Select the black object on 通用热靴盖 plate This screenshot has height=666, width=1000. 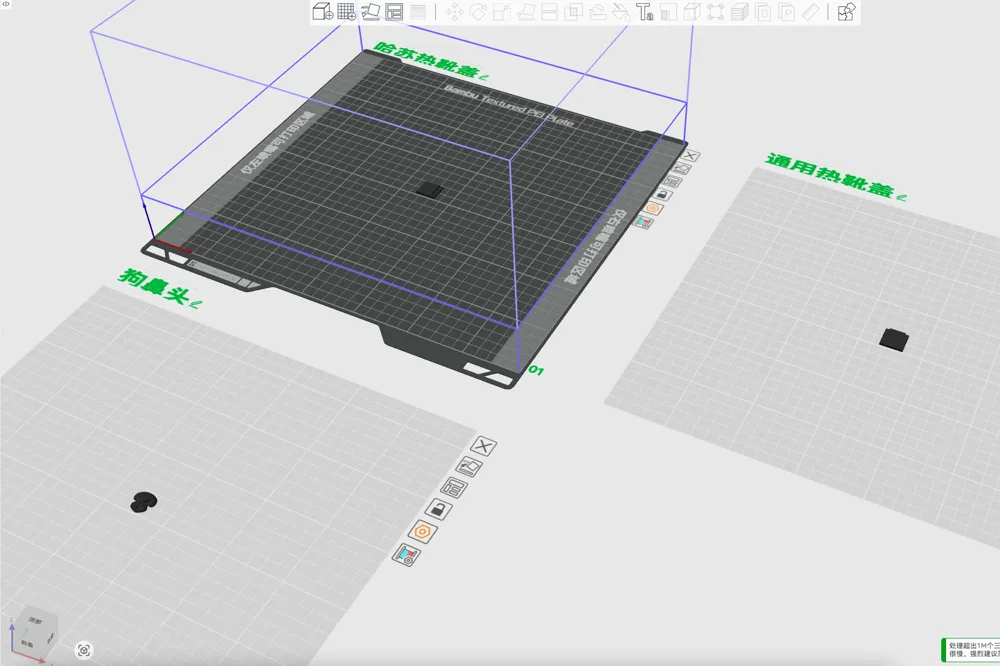point(893,339)
